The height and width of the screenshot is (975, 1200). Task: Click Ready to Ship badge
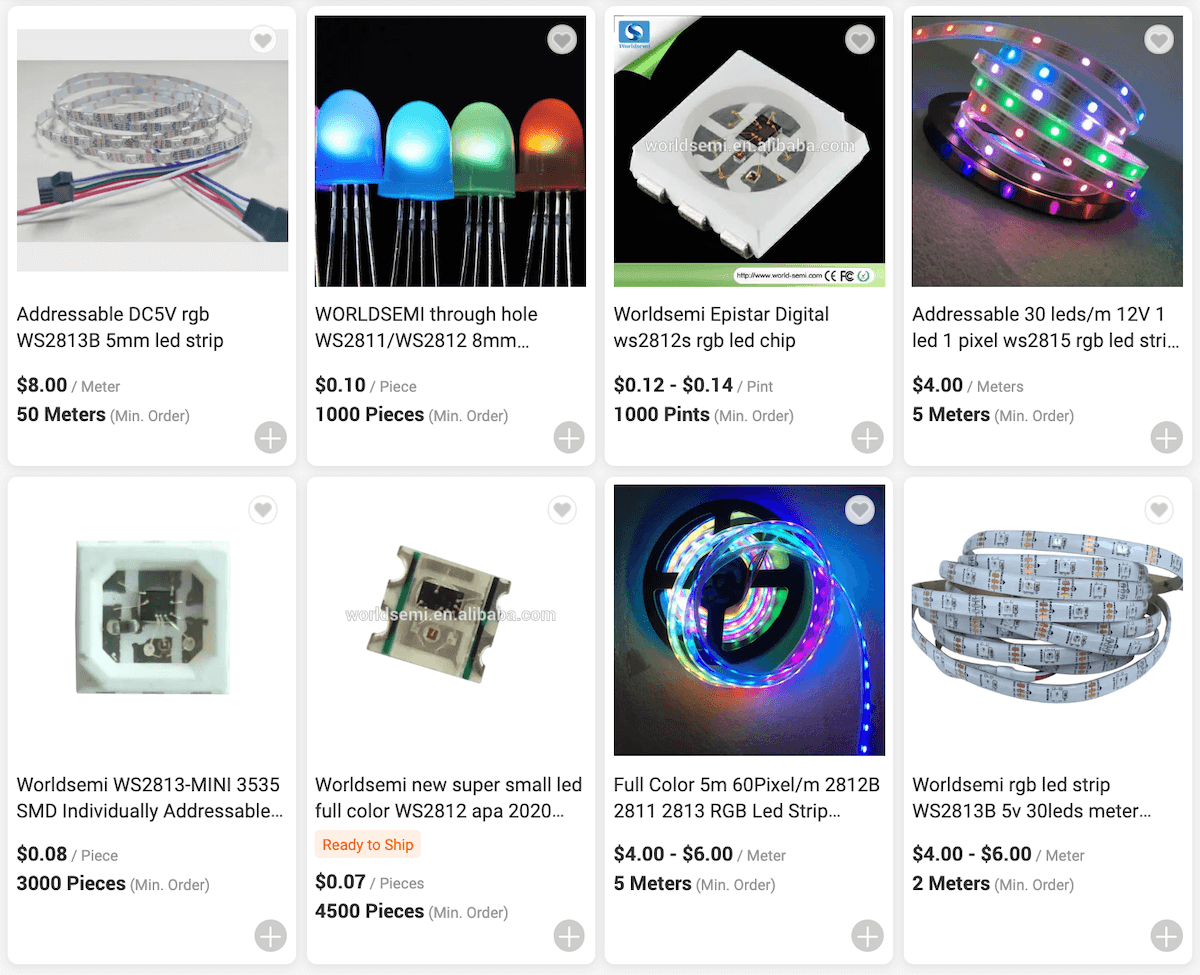coord(368,845)
